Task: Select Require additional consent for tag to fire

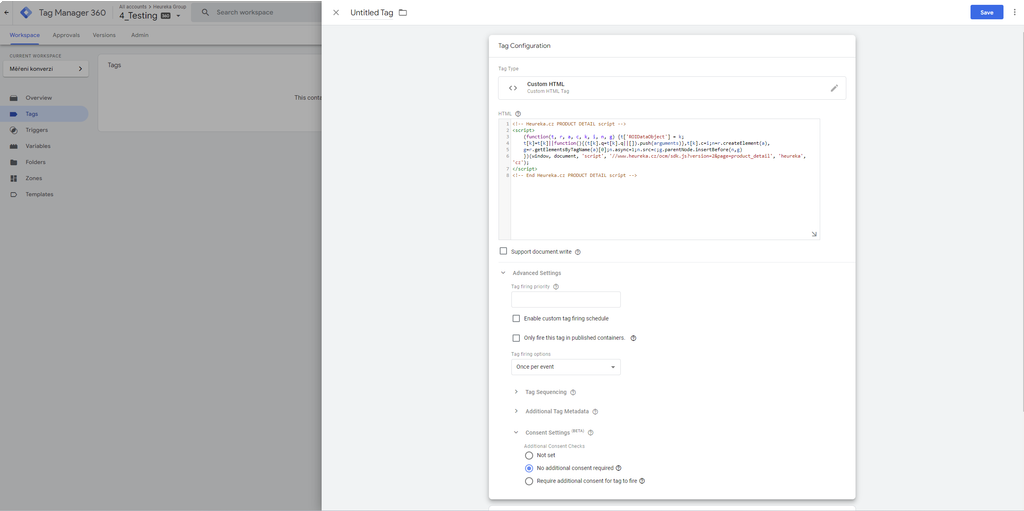Action: tap(529, 481)
